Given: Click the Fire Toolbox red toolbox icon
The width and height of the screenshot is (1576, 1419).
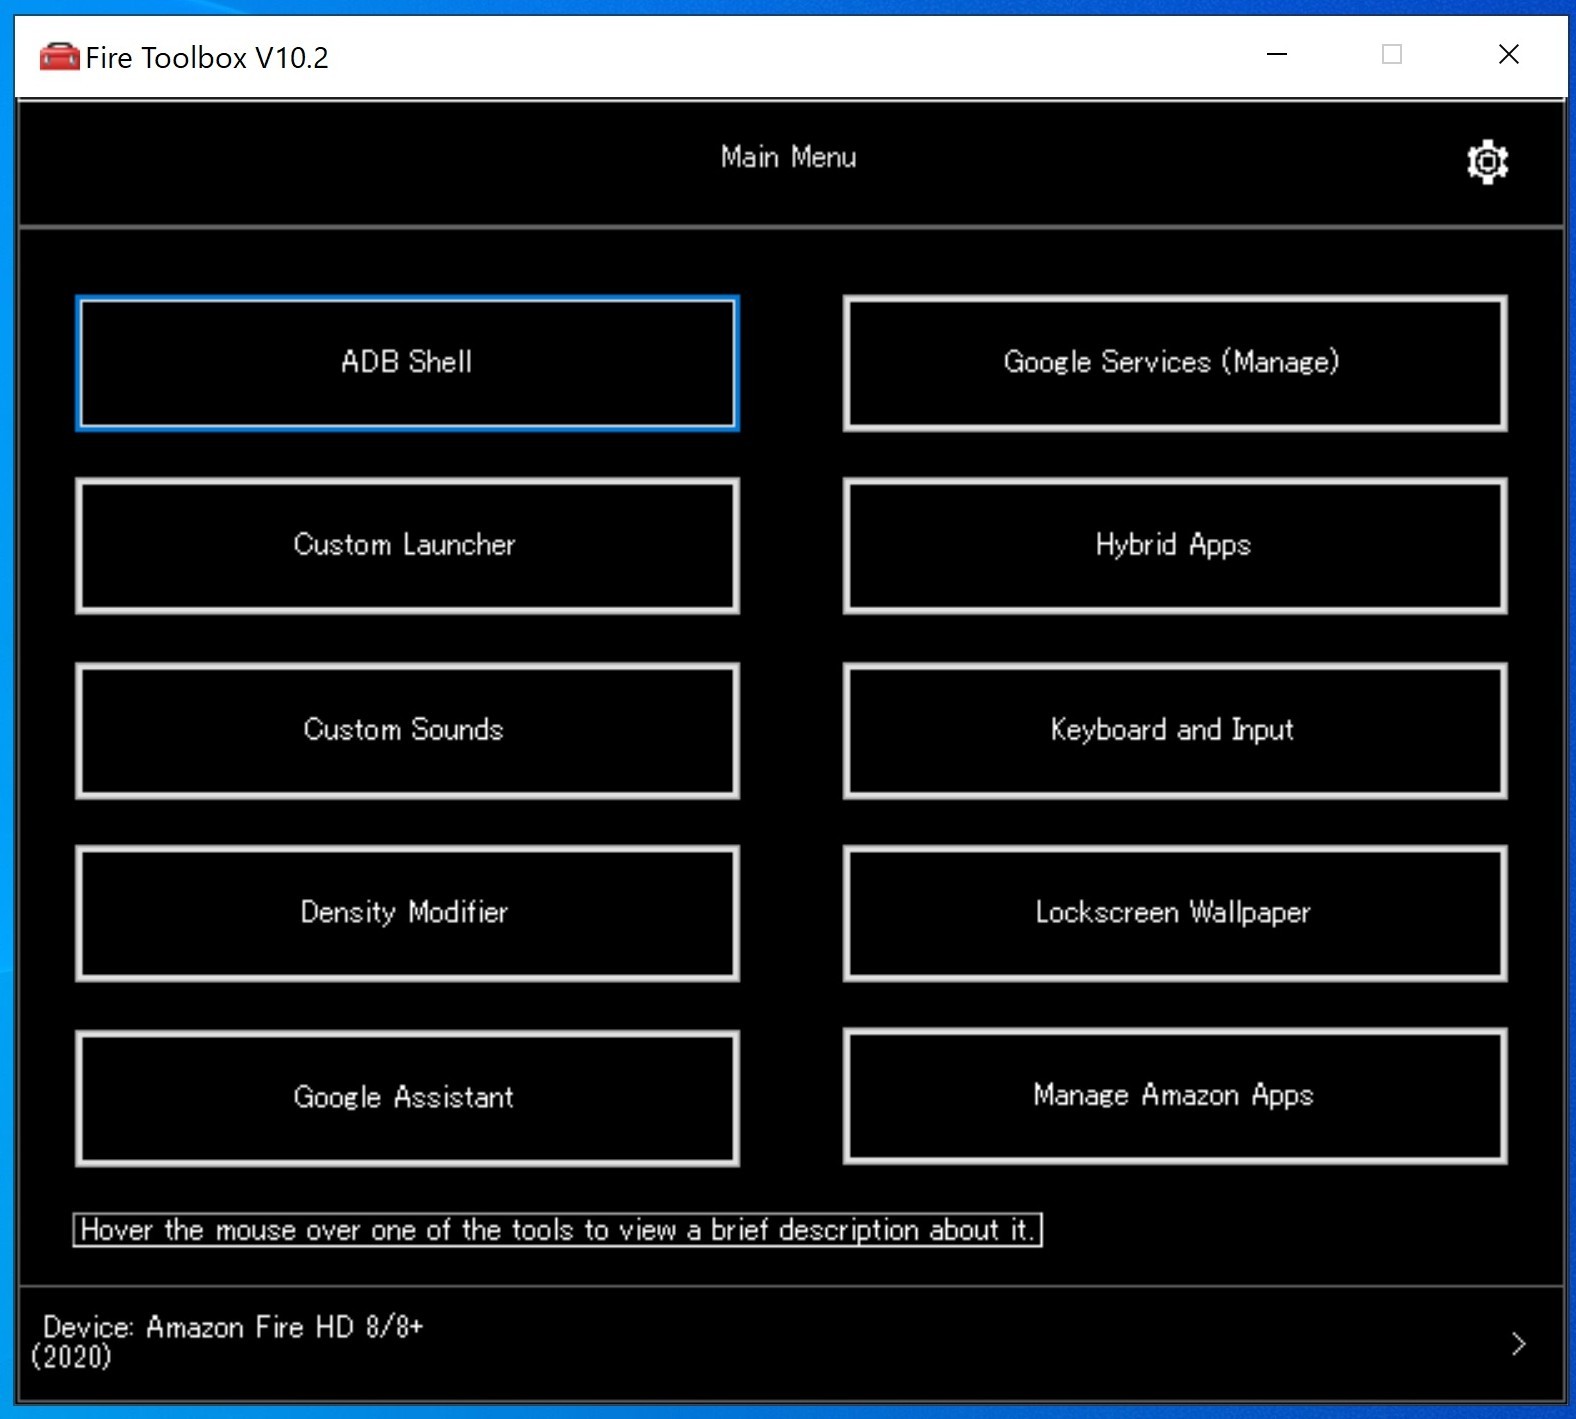Looking at the screenshot, I should tap(59, 57).
